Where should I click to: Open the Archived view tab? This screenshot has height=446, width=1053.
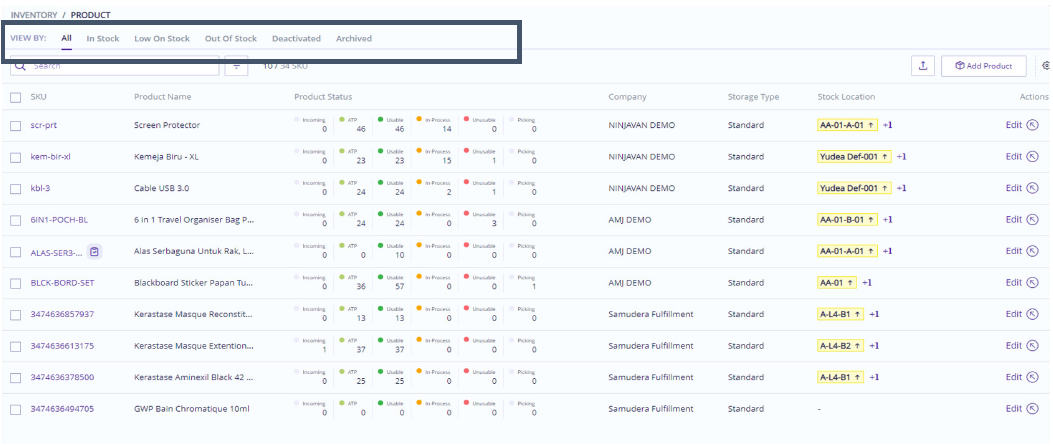point(354,38)
